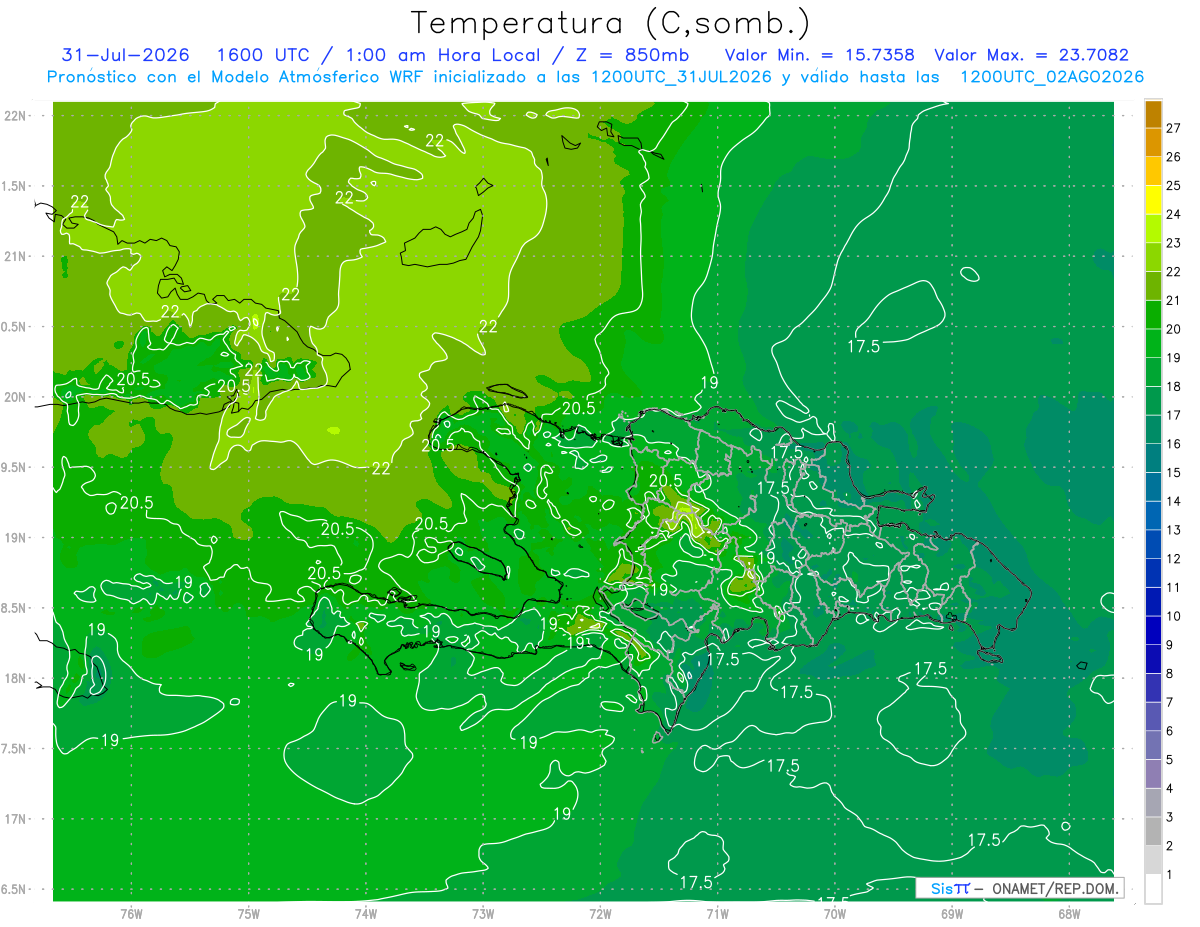Select the brown swatch above label 27

[1153, 114]
